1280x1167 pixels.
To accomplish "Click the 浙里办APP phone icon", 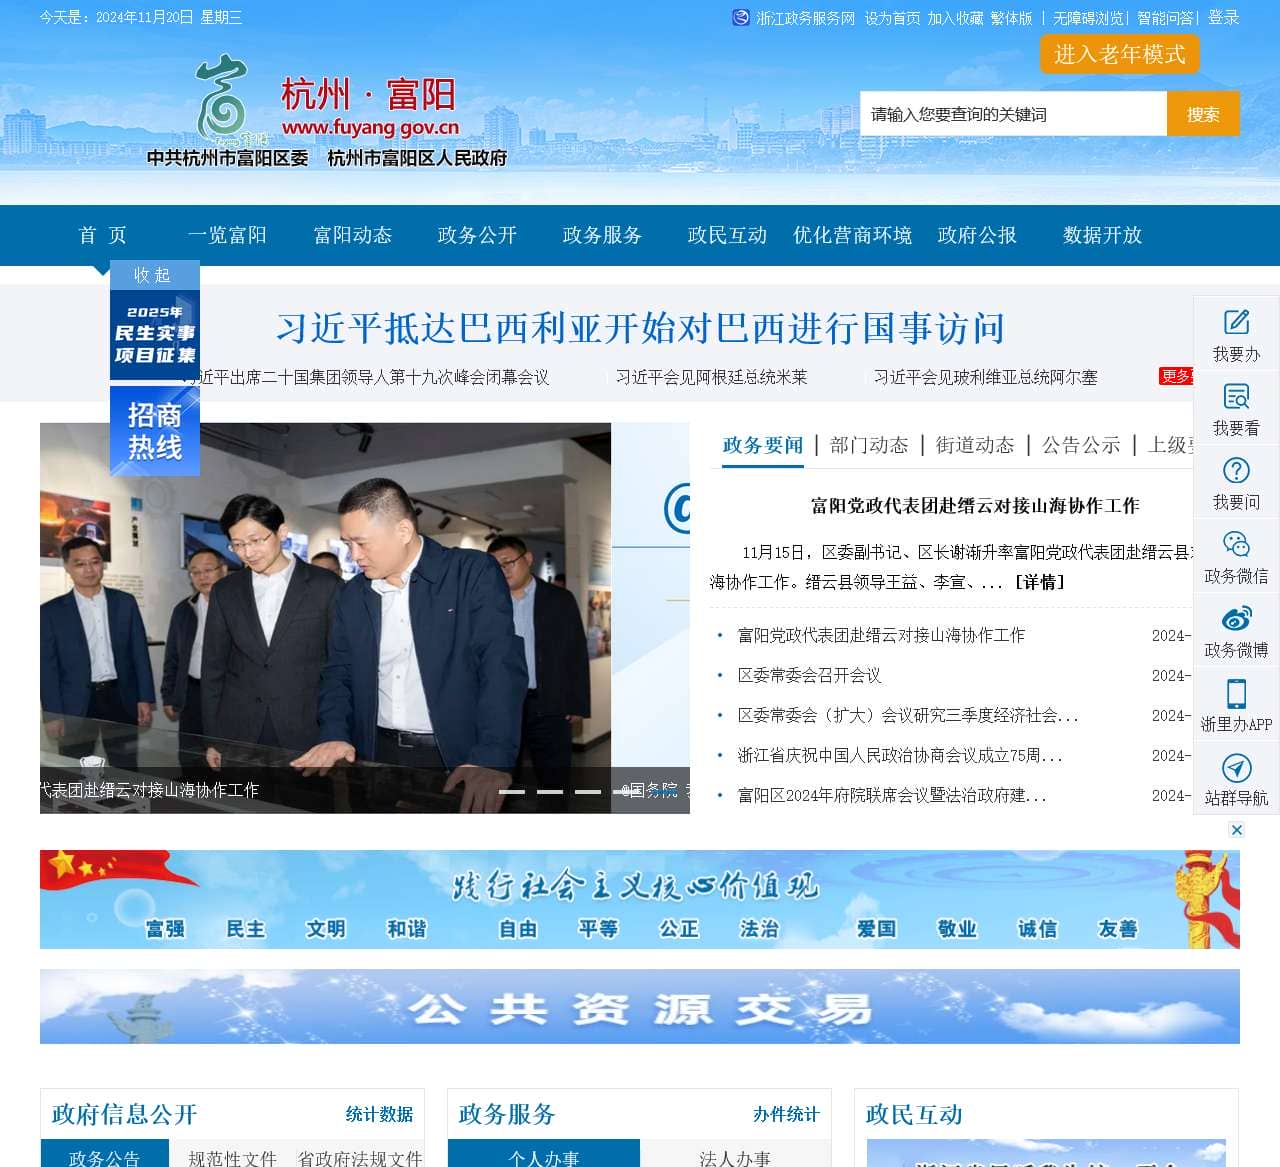I will [1237, 692].
